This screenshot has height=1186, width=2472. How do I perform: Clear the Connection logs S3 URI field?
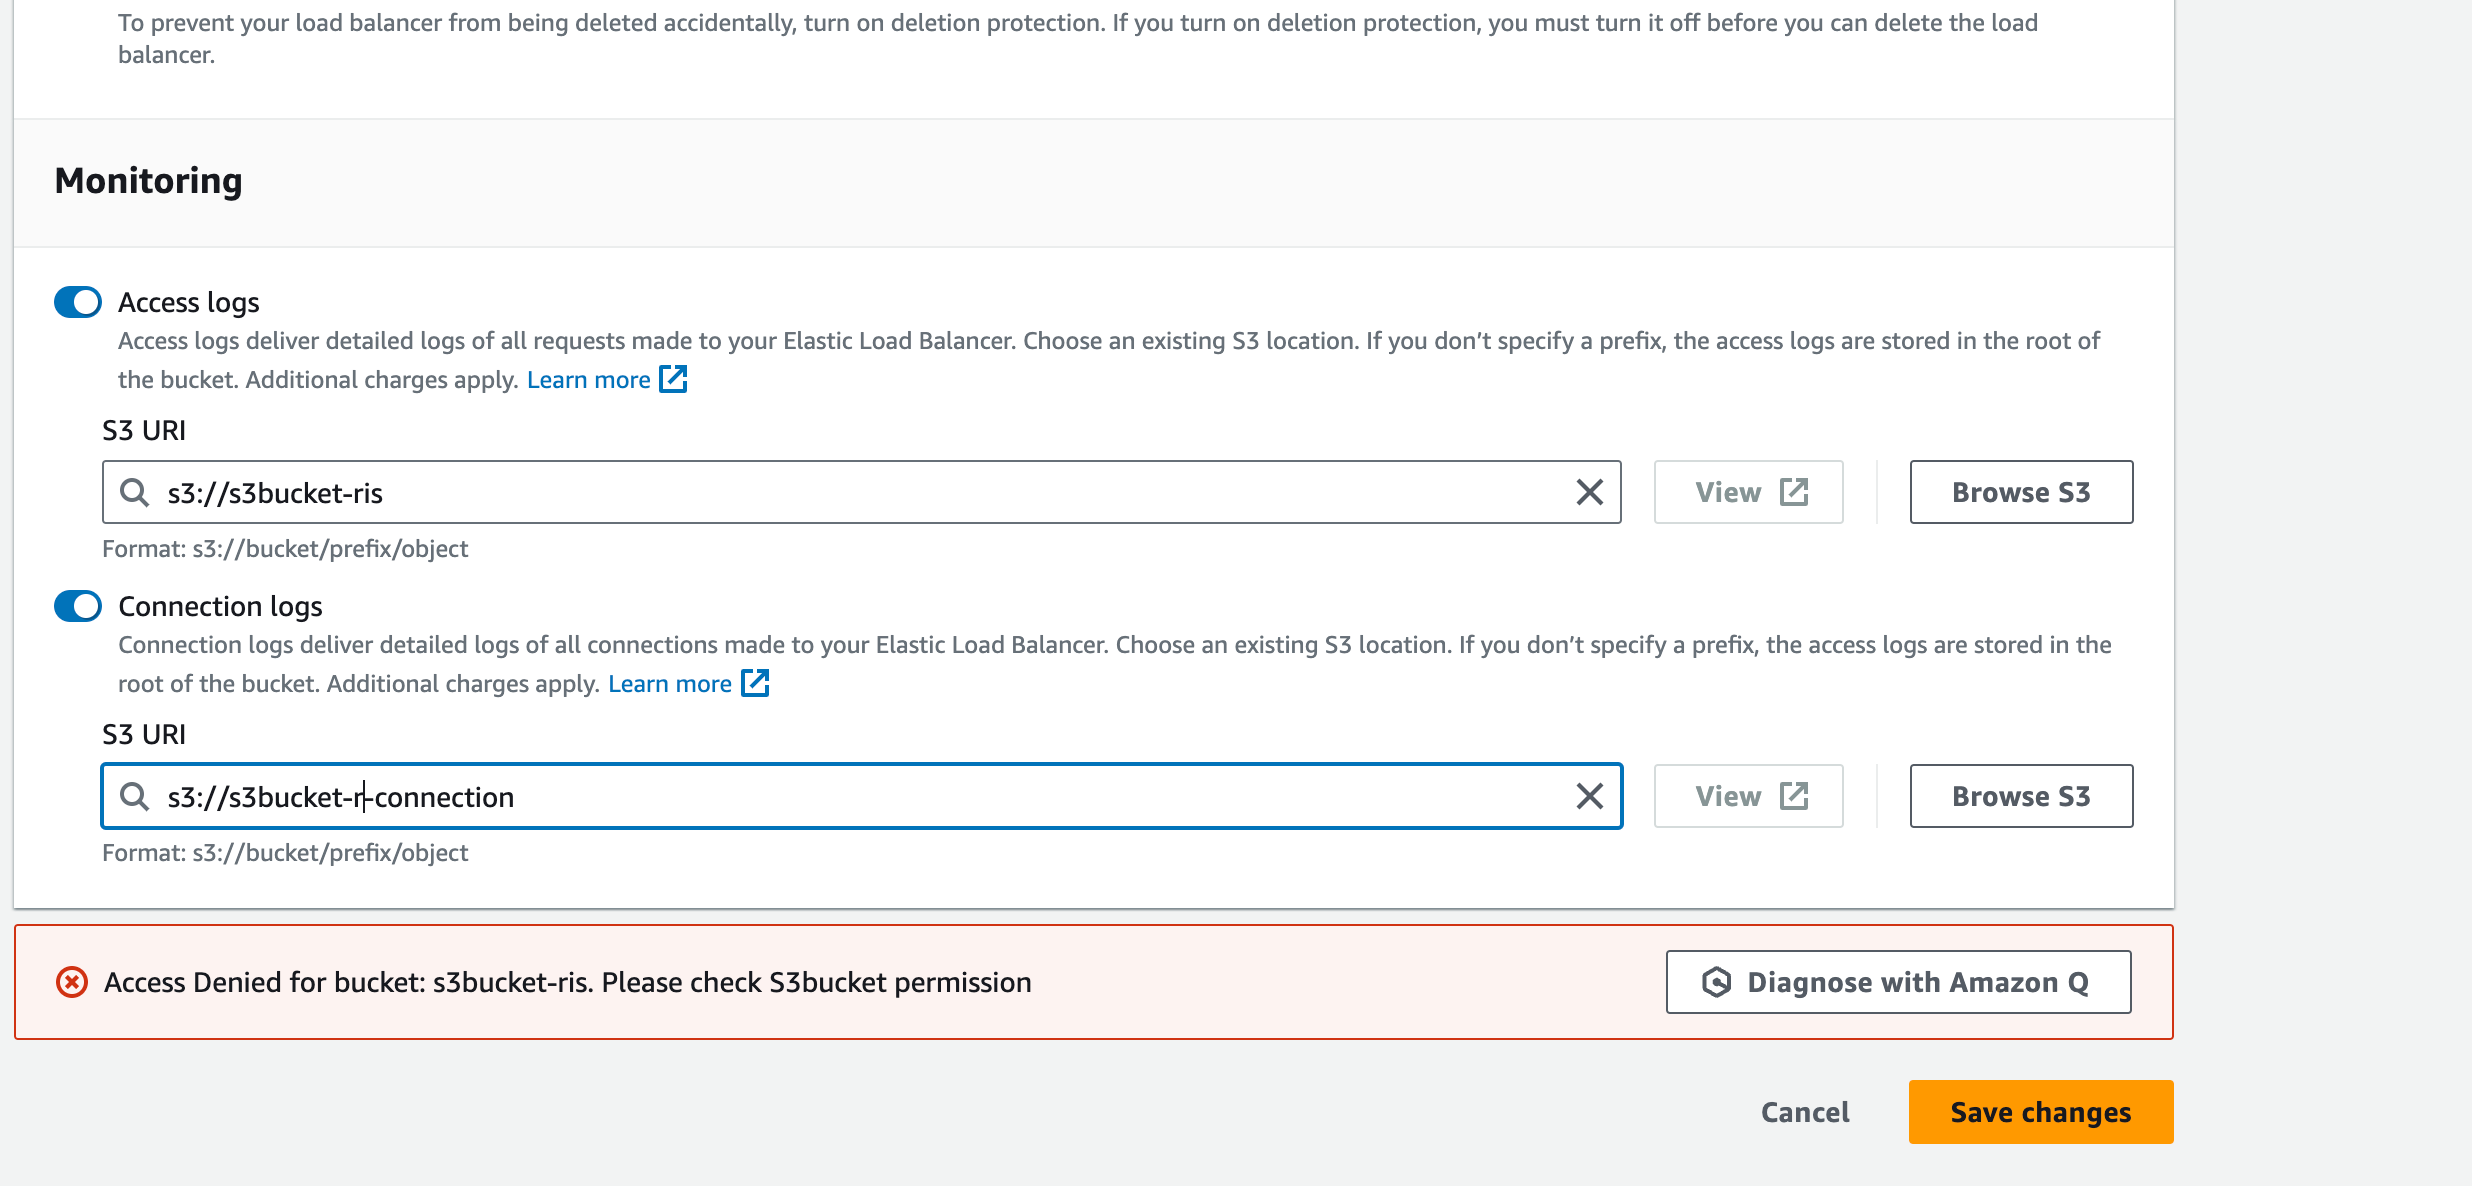1589,796
